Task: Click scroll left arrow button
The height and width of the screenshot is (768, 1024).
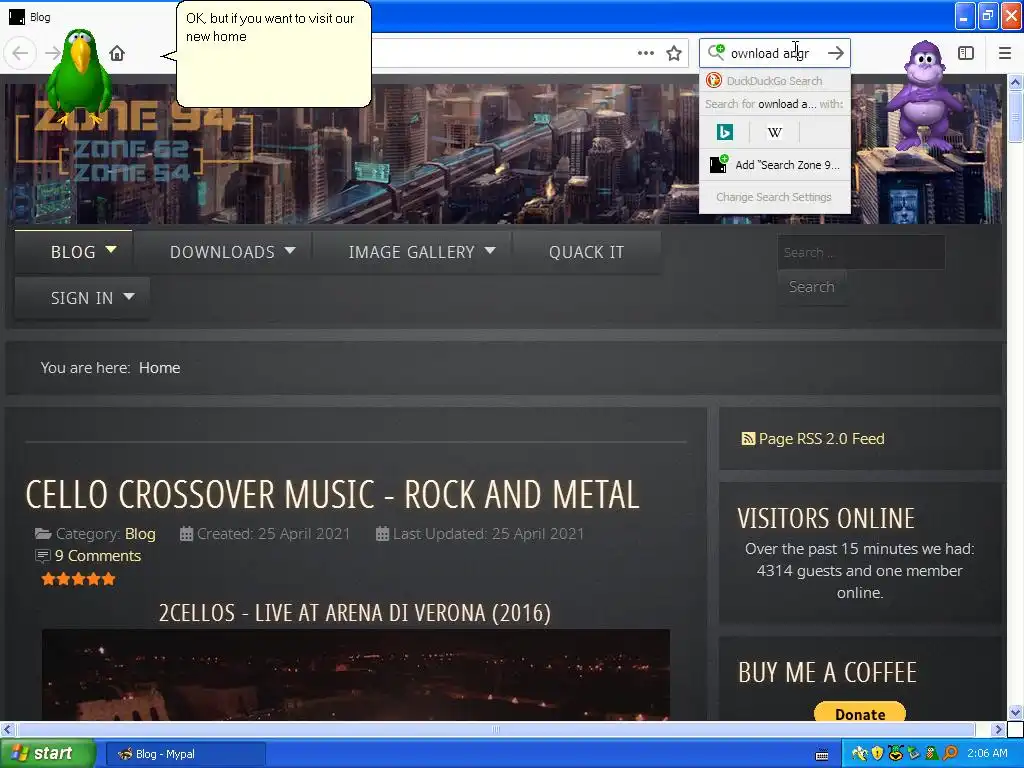Action: click(x=7, y=729)
